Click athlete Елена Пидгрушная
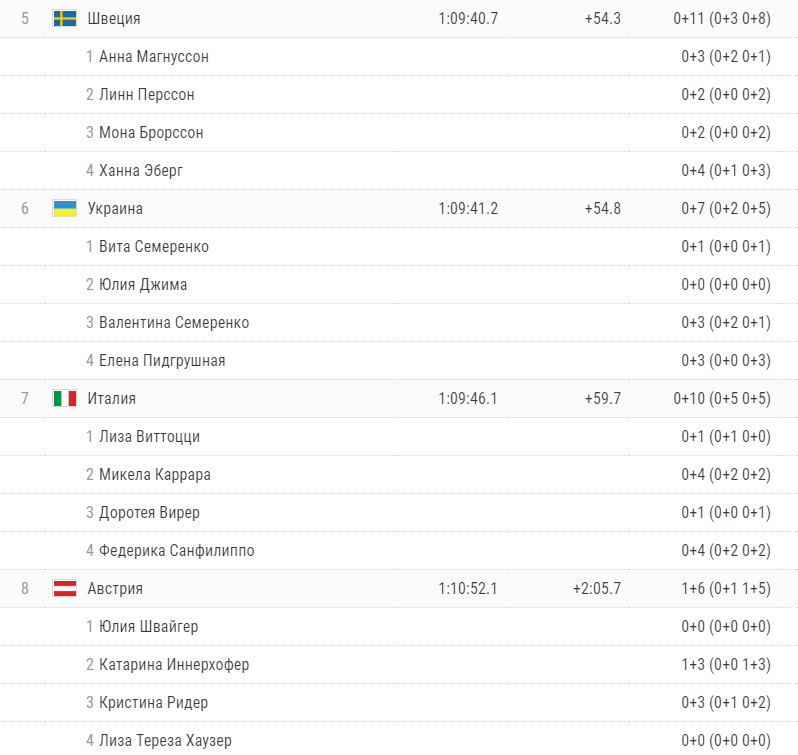Viewport: 798px width, 755px height. 162,361
